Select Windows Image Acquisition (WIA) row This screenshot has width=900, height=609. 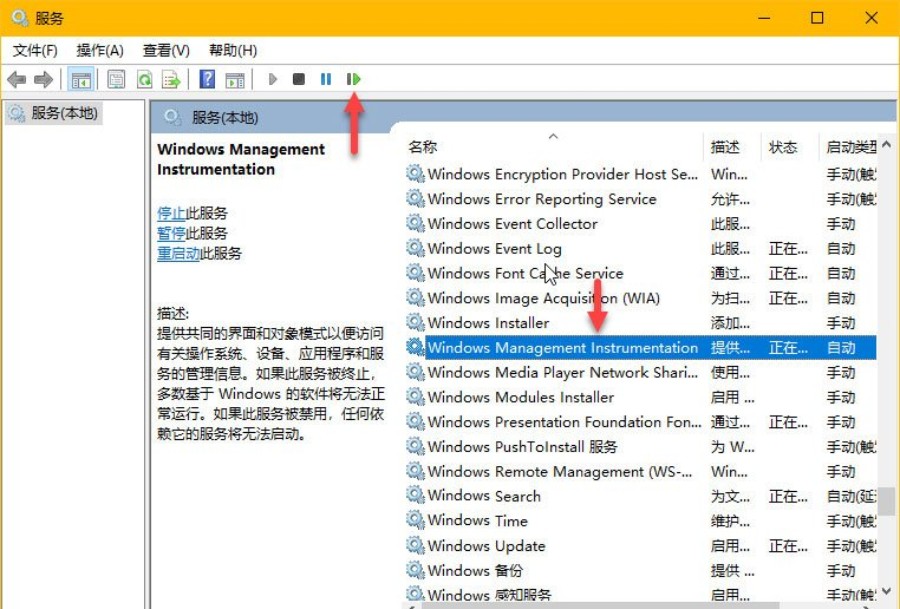click(641, 298)
